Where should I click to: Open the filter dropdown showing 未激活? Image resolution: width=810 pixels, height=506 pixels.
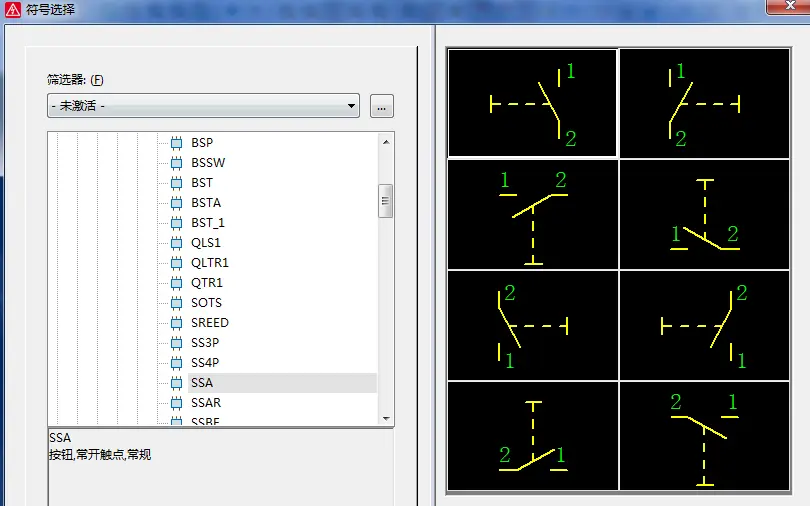coord(204,106)
